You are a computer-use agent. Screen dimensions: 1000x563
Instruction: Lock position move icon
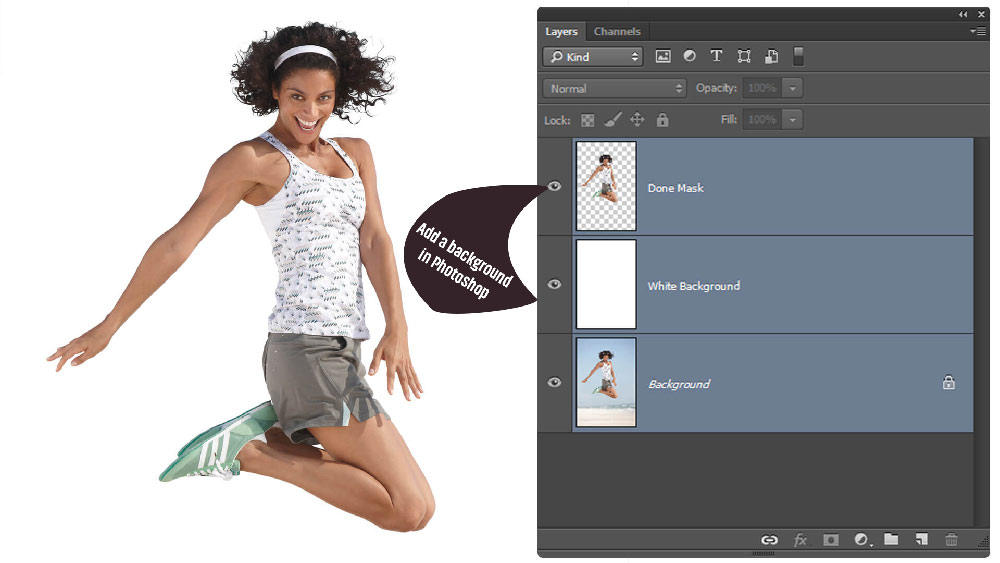[x=637, y=119]
